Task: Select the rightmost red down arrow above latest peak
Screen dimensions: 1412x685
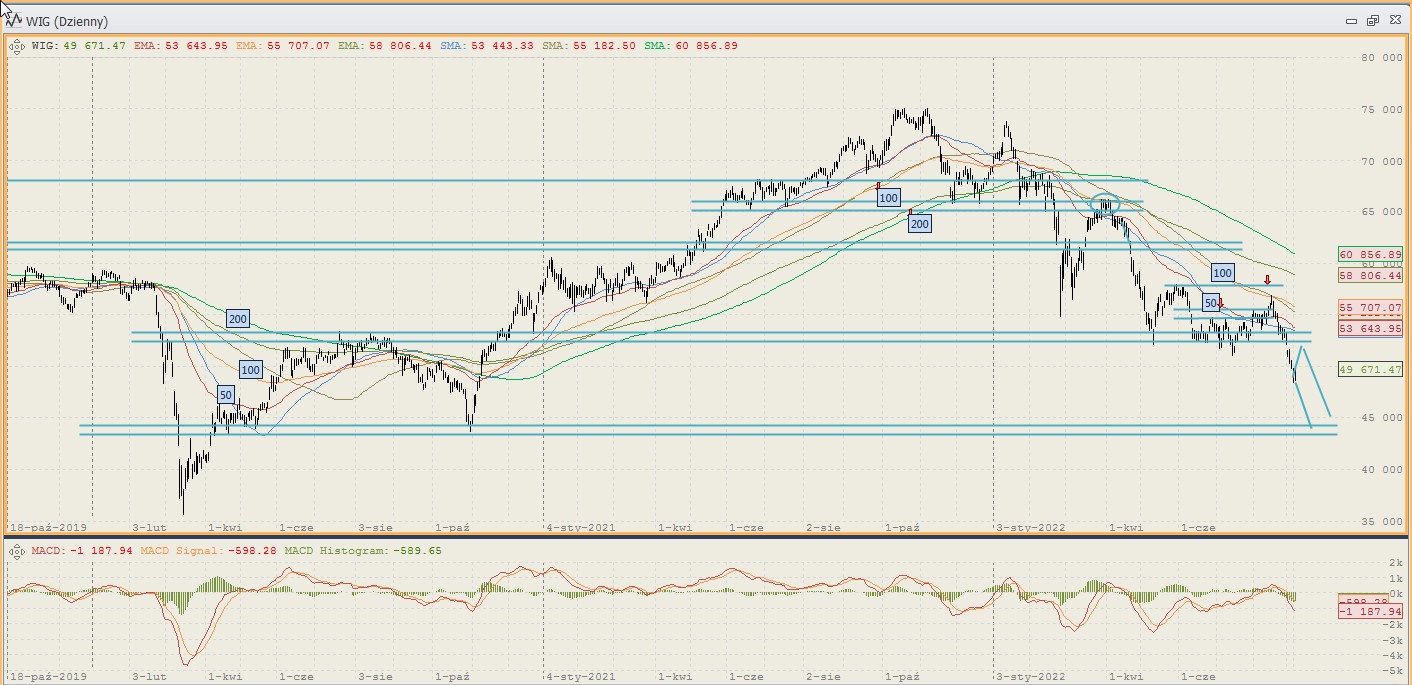Action: tap(1267, 280)
